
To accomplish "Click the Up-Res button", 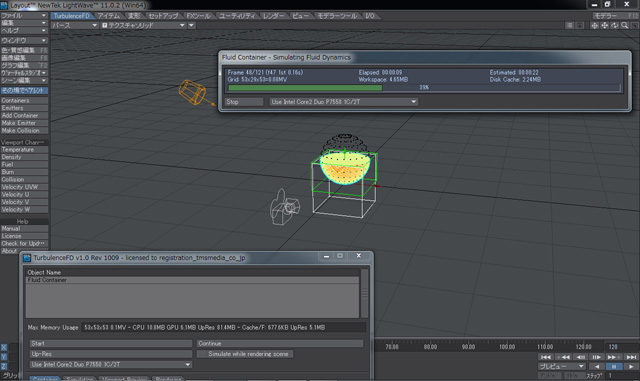I will coord(111,354).
